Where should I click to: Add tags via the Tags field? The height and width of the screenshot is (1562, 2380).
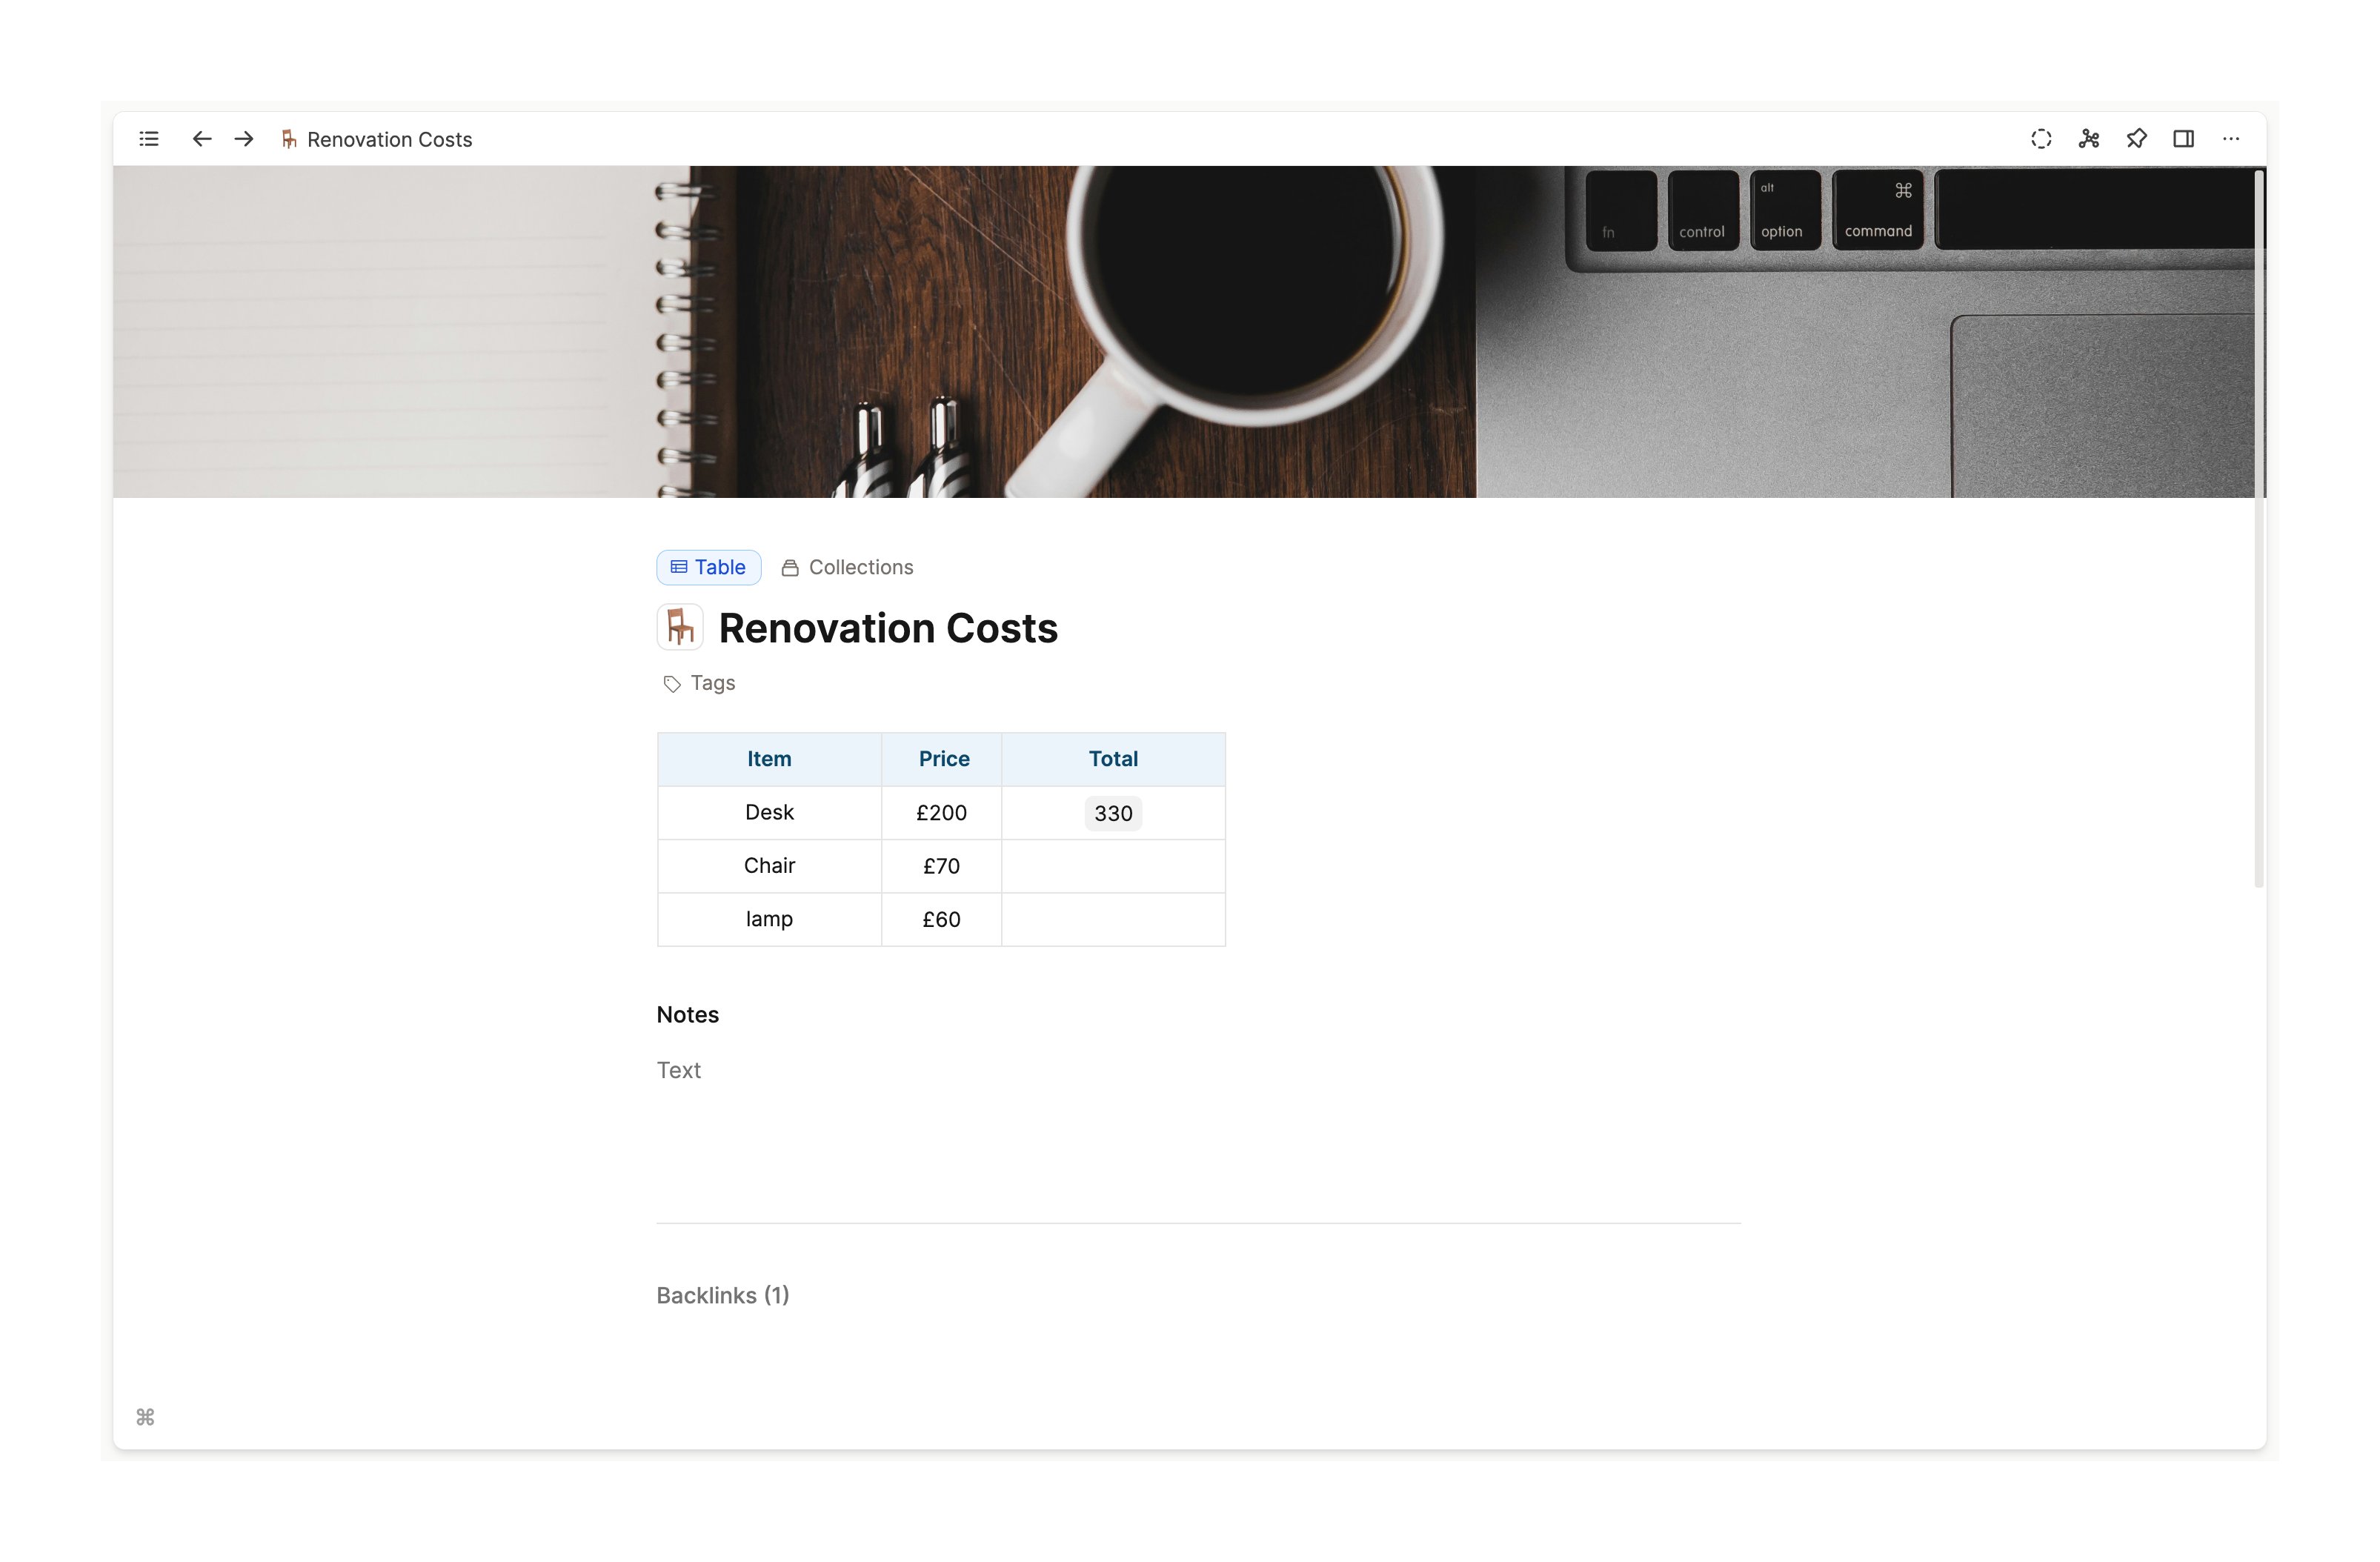[712, 683]
